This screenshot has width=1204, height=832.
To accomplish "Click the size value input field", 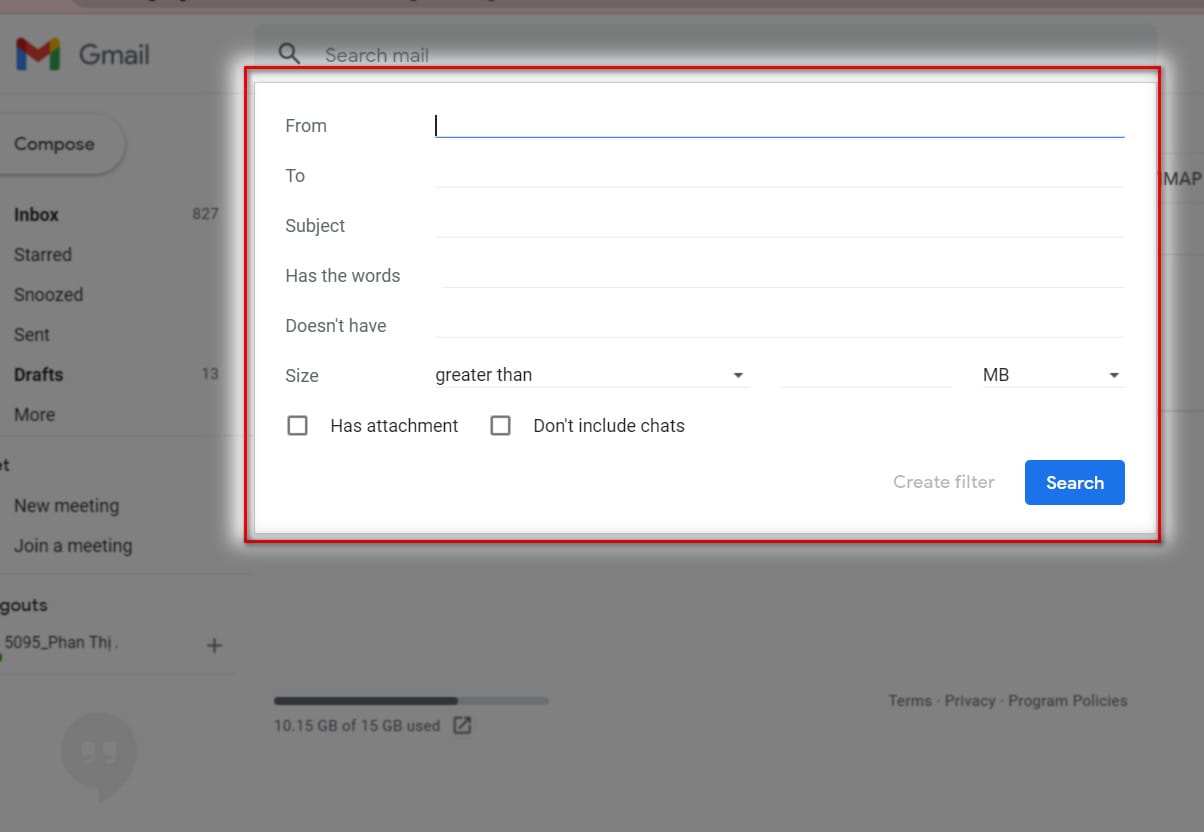I will click(x=865, y=375).
